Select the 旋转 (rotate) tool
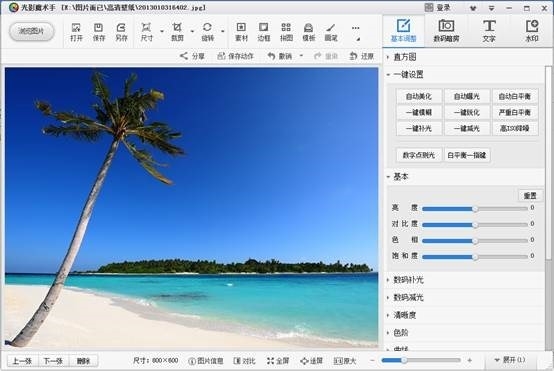The height and width of the screenshot is (371, 554). pos(207,32)
